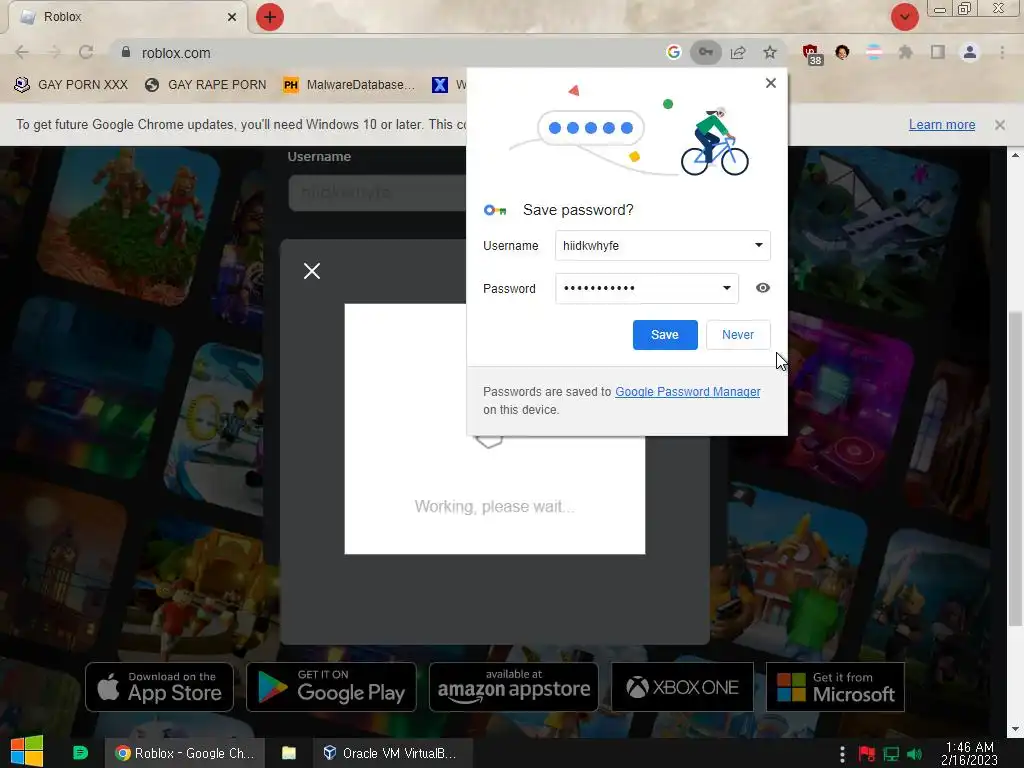The image size is (1024, 768).
Task: Open the Username dropdown in password dialog
Action: 758,246
